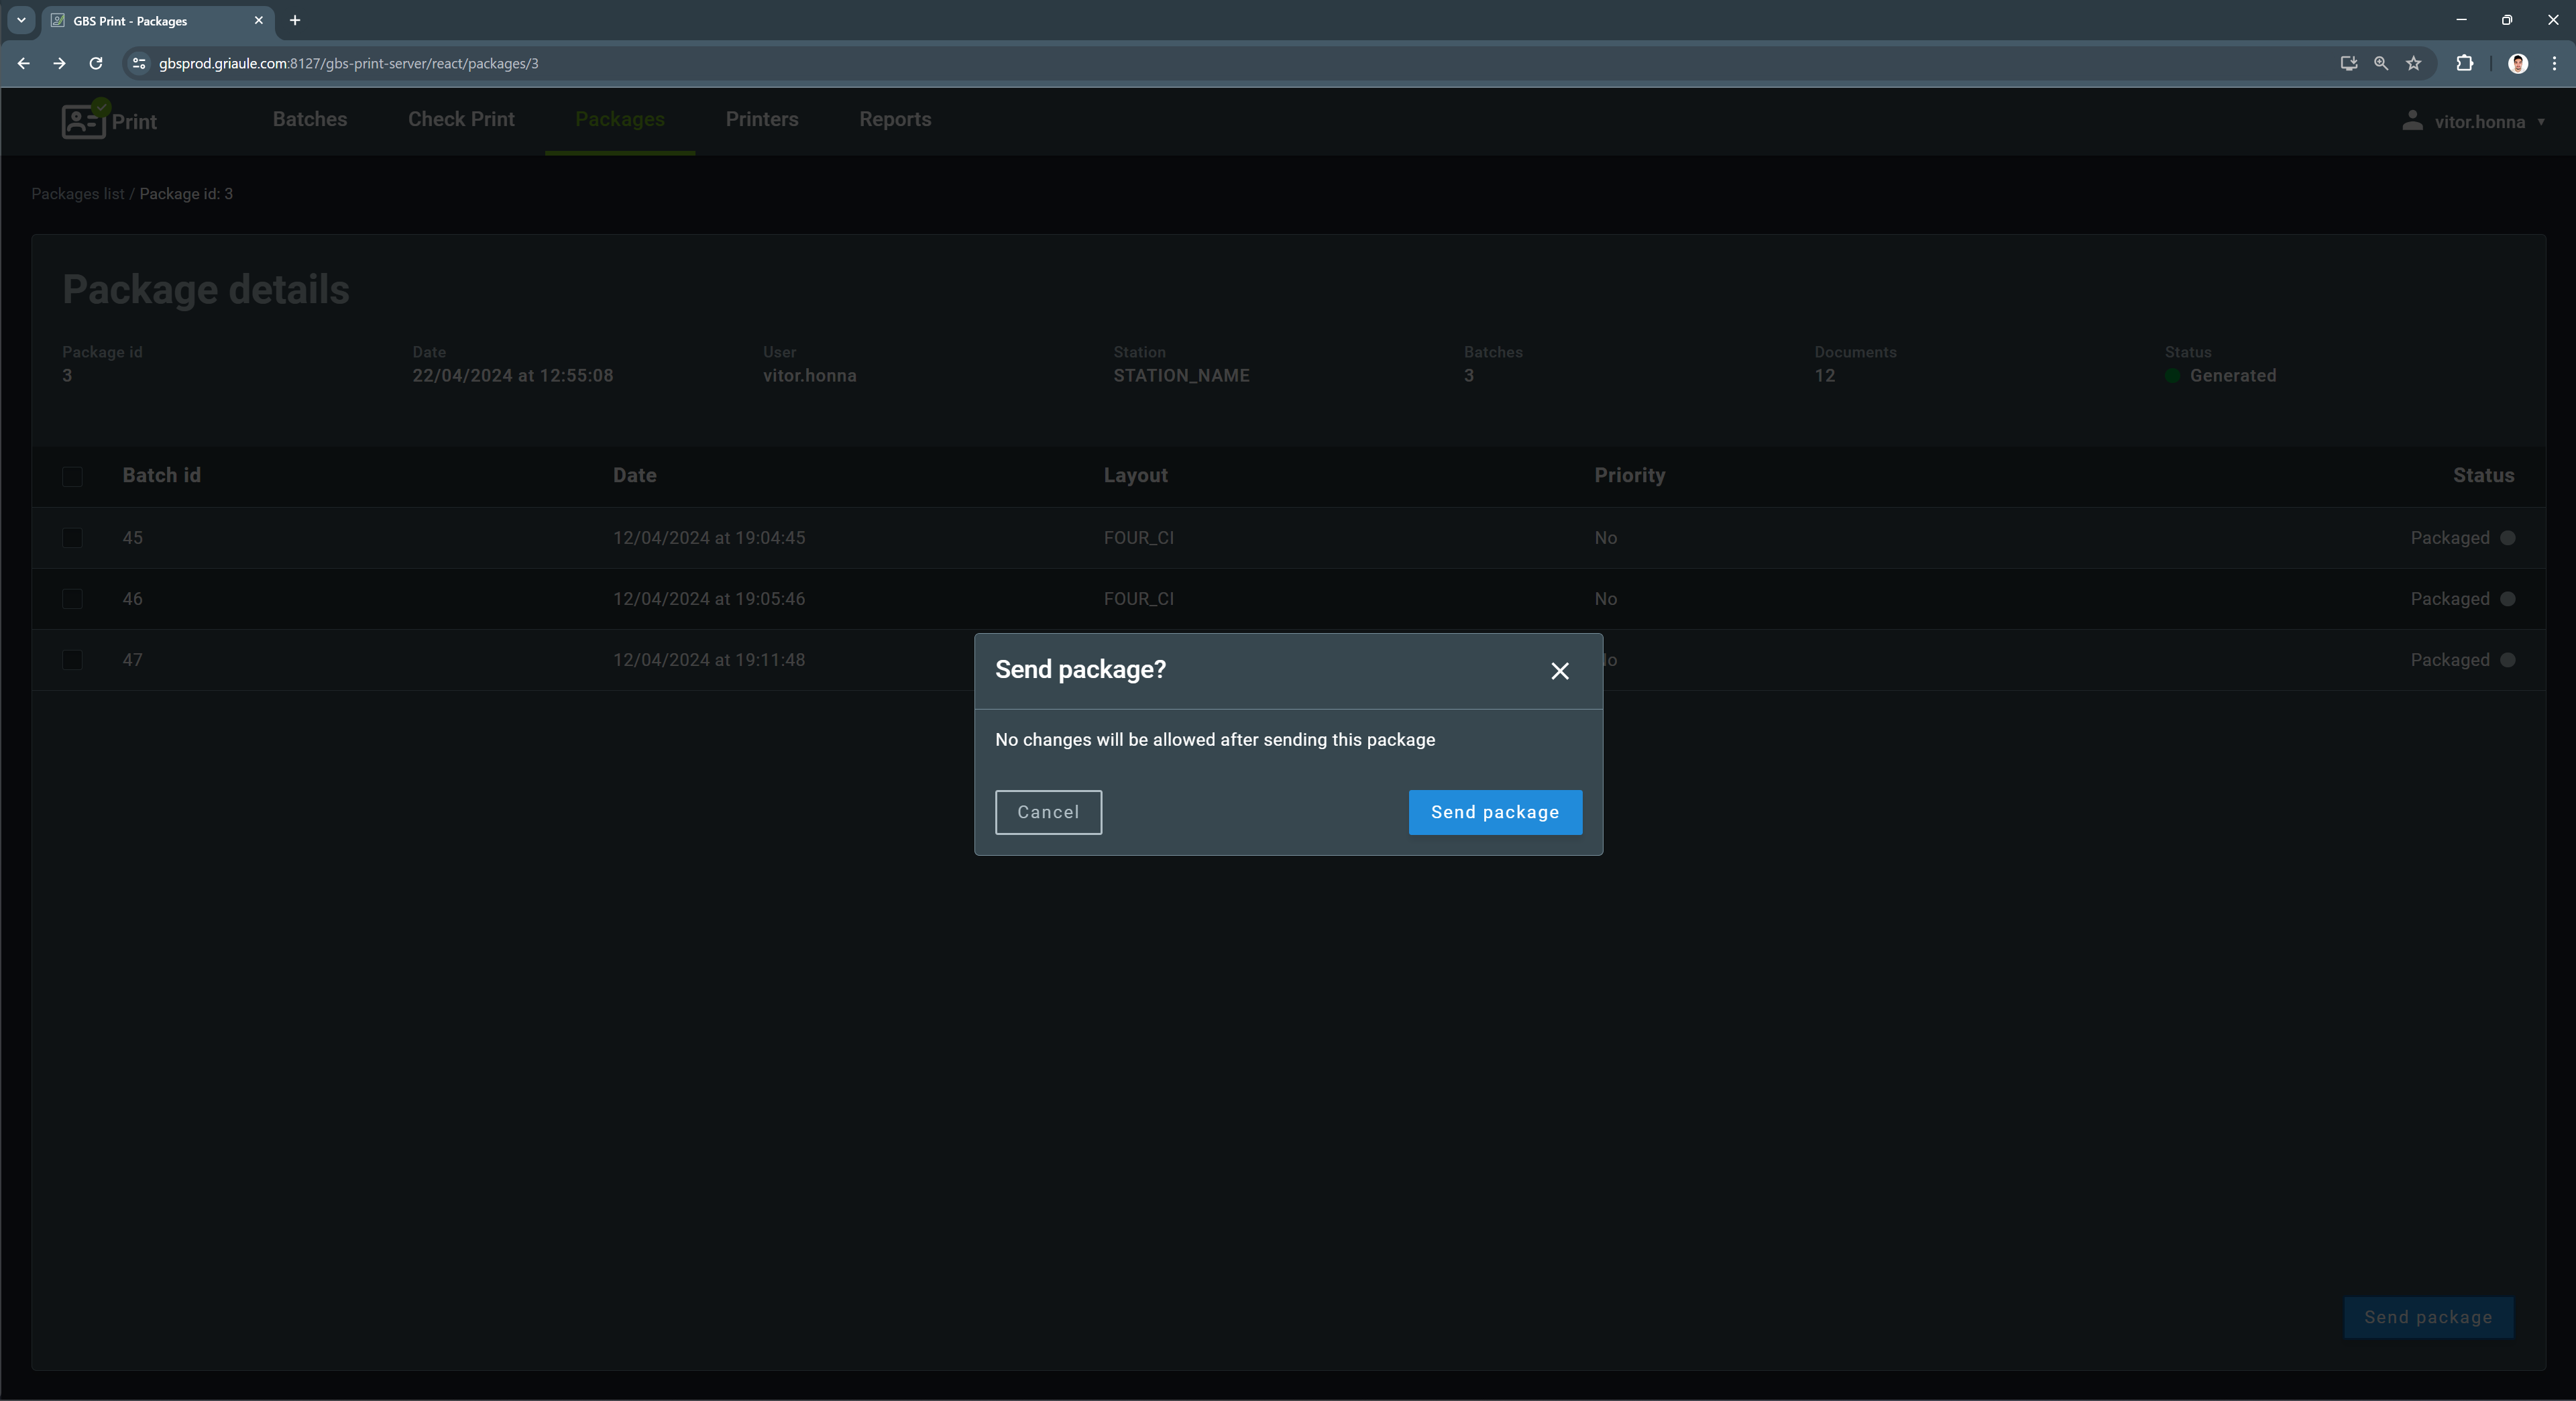This screenshot has height=1401, width=2576.
Task: Confirm with blue Send package button in dialog
Action: pyautogui.click(x=1495, y=812)
